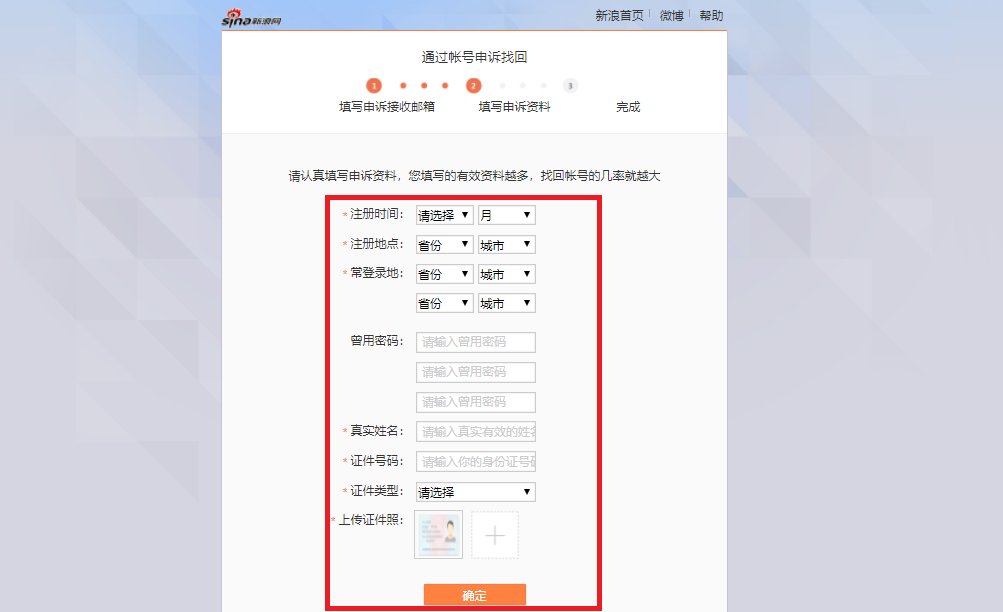Click the orange 确定 submit button

click(x=474, y=595)
